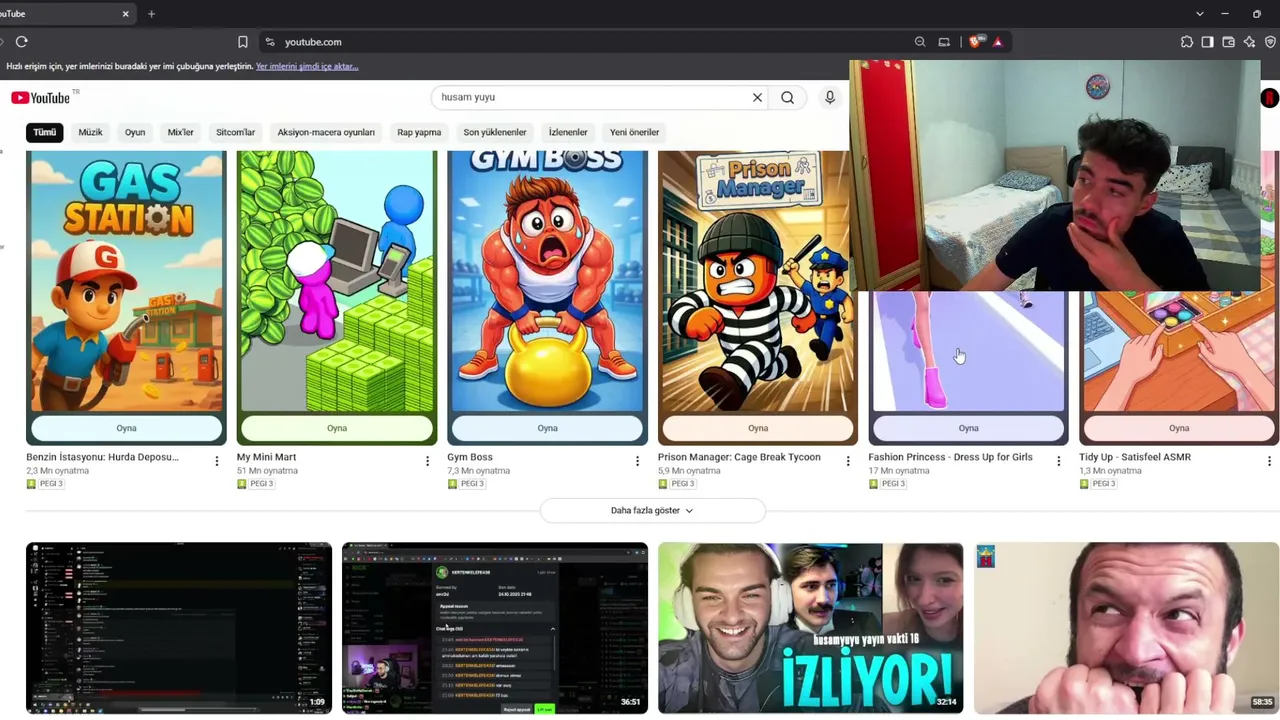The height and width of the screenshot is (720, 1280).
Task: Click the magnifier search button
Action: point(788,97)
